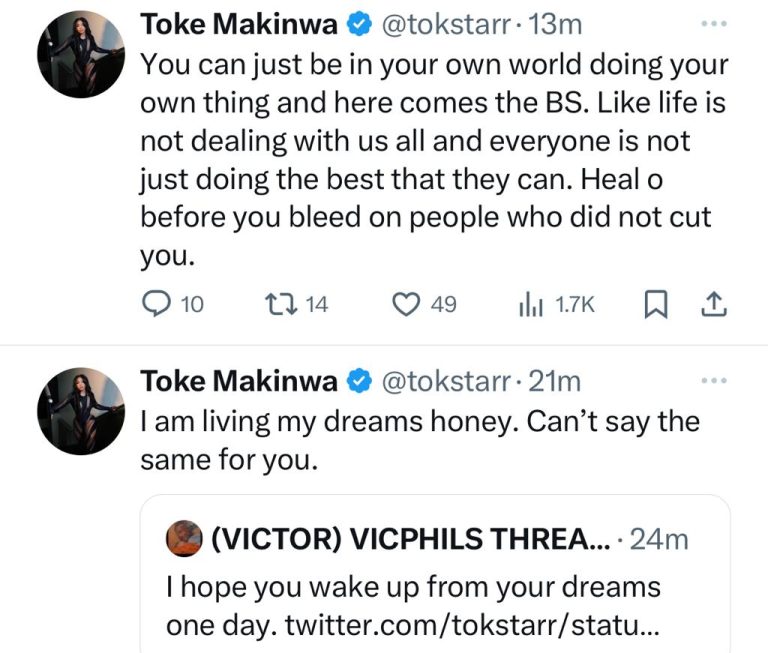Click the 21m timestamp of second tweet

tap(558, 381)
